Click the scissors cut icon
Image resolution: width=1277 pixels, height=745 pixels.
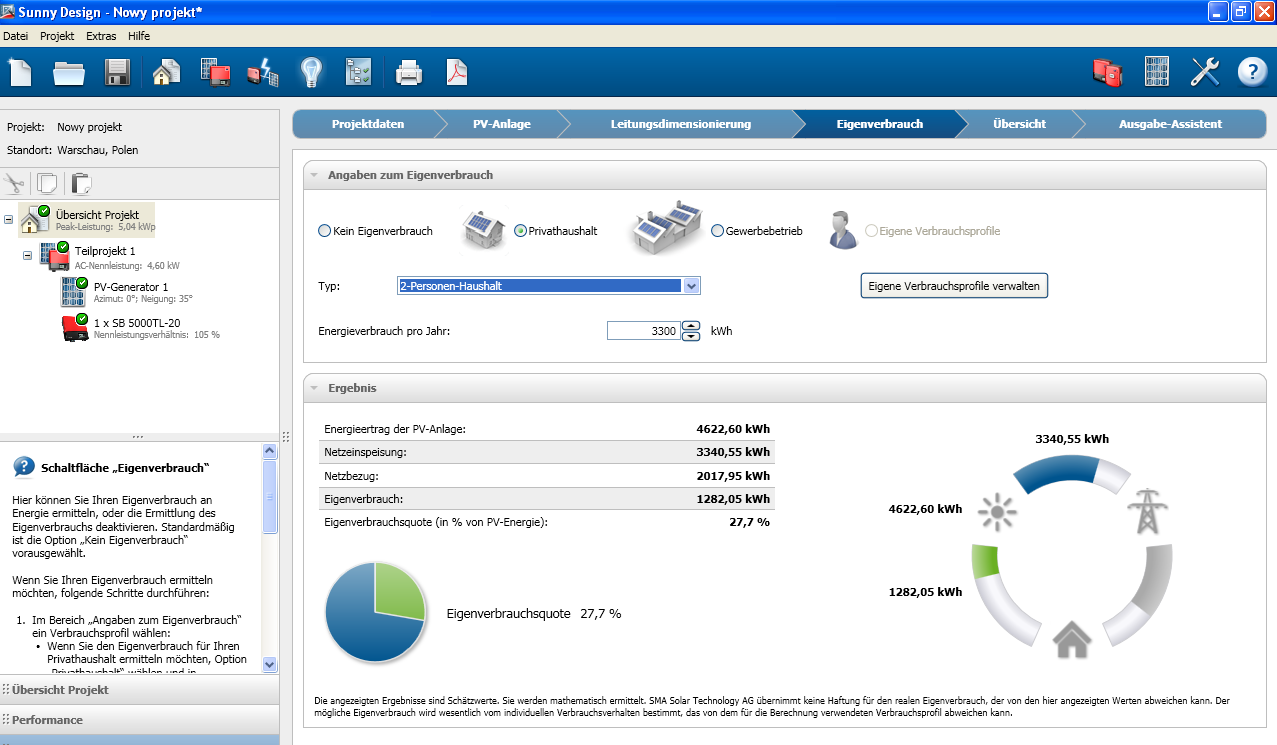(x=14, y=184)
